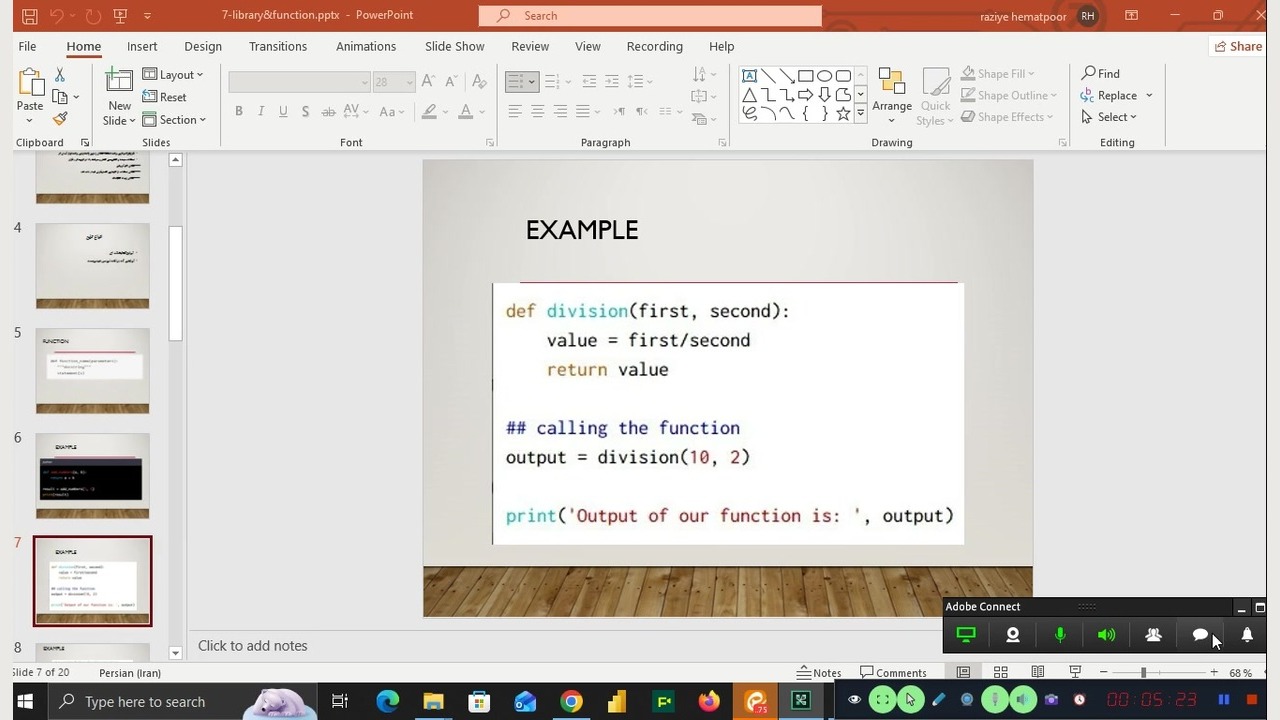The width and height of the screenshot is (1280, 720).
Task: Open Reading View from status bar
Action: point(1038,672)
